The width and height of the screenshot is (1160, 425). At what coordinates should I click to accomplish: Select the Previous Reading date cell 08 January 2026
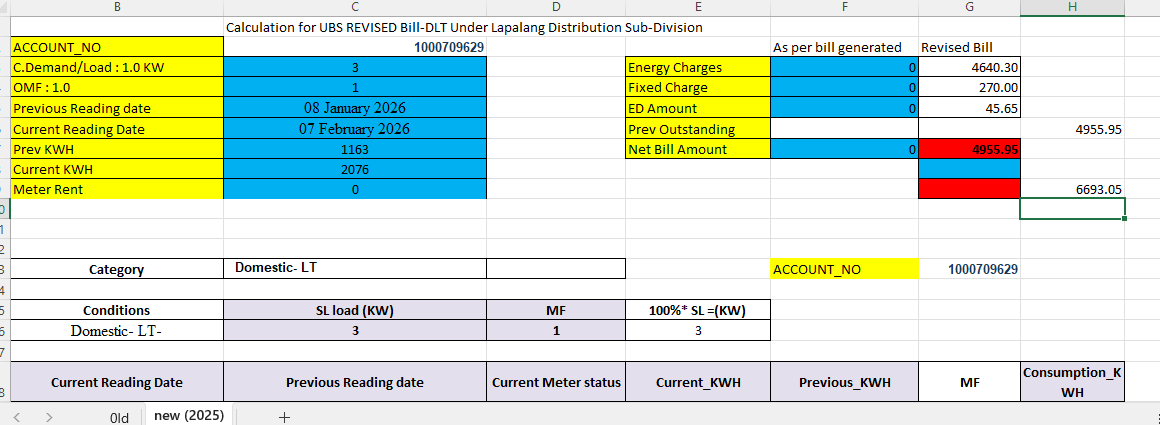point(355,108)
